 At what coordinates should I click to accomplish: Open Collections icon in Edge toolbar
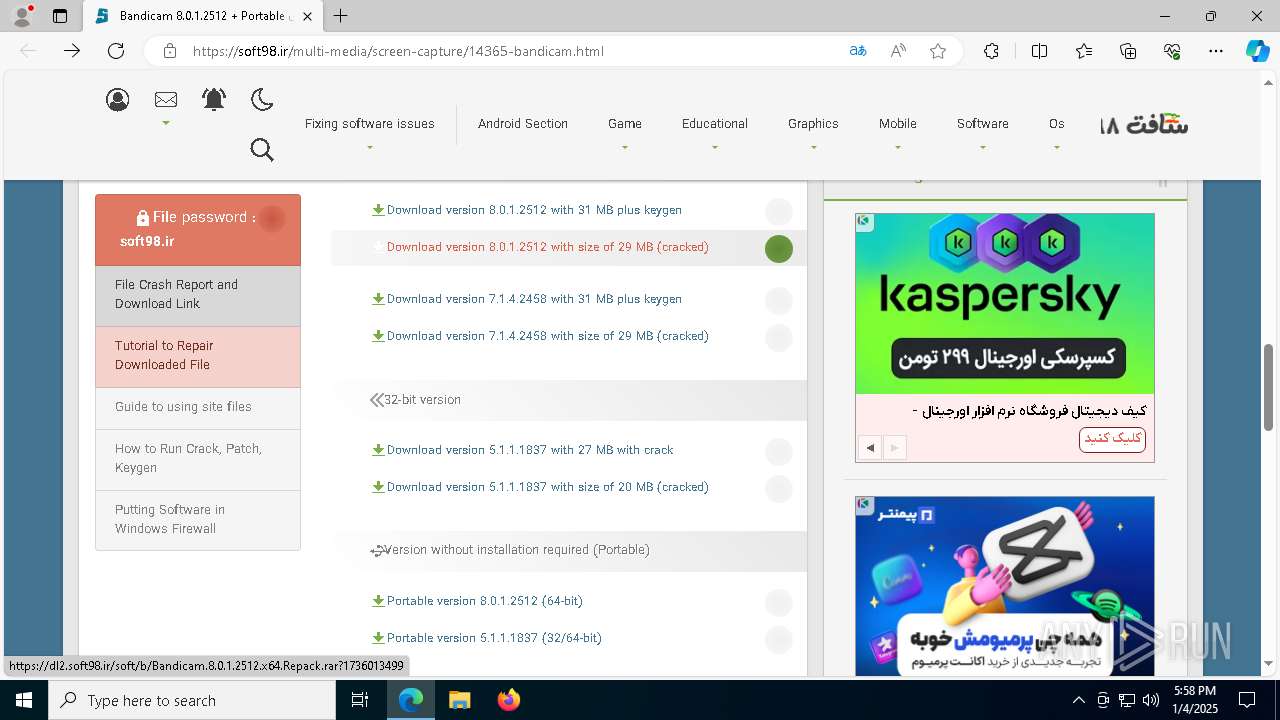pyautogui.click(x=1128, y=51)
